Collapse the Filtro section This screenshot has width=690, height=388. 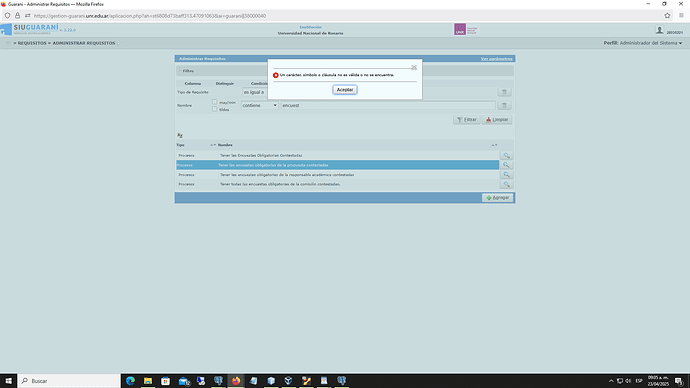[x=186, y=71]
